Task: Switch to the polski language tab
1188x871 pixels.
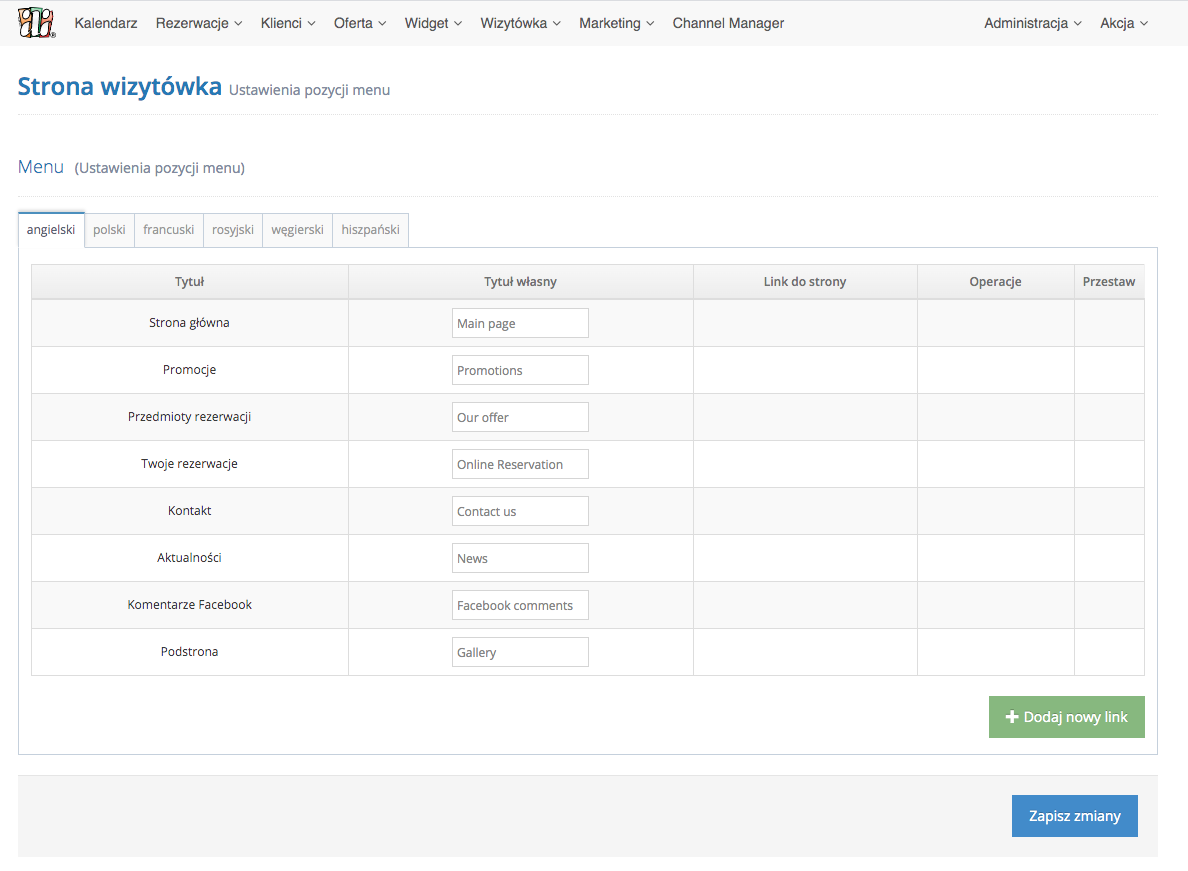Action: (x=109, y=230)
